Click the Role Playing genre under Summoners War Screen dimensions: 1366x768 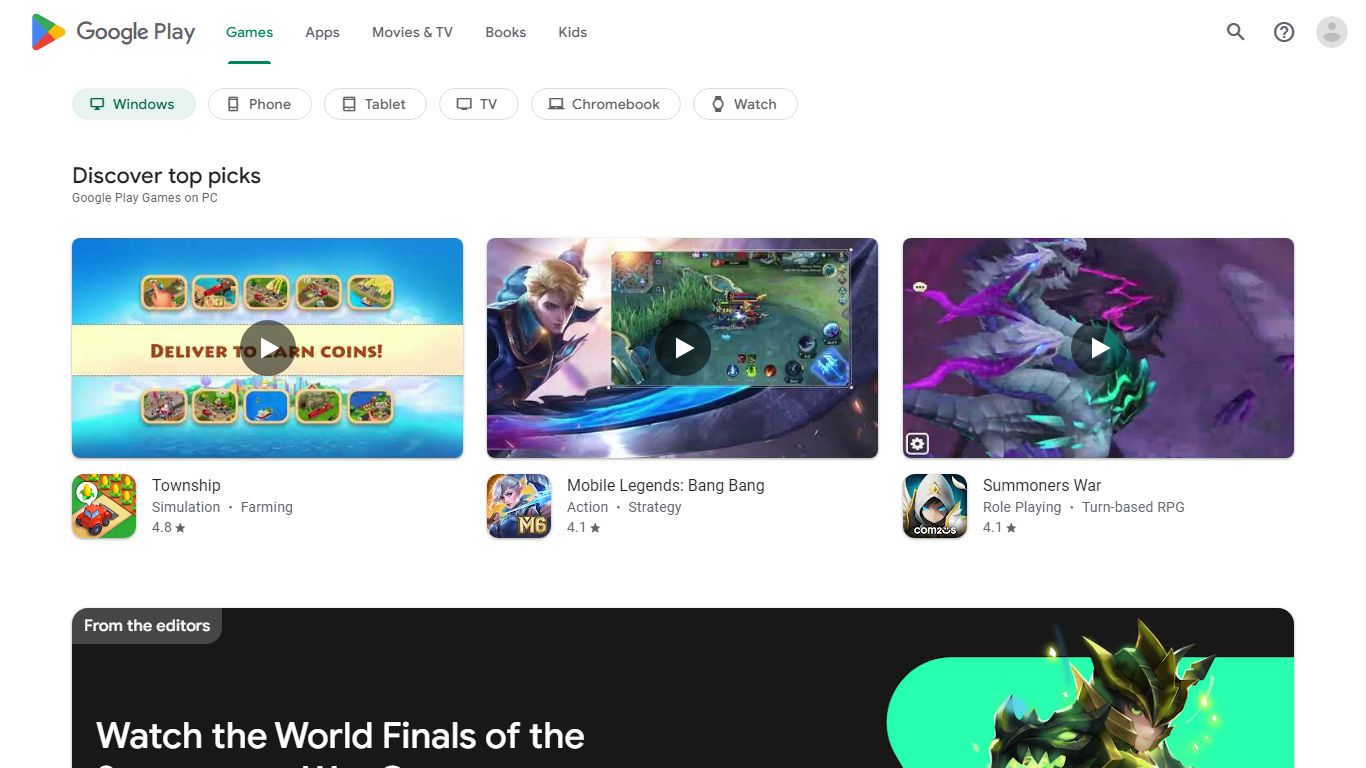click(x=1022, y=507)
